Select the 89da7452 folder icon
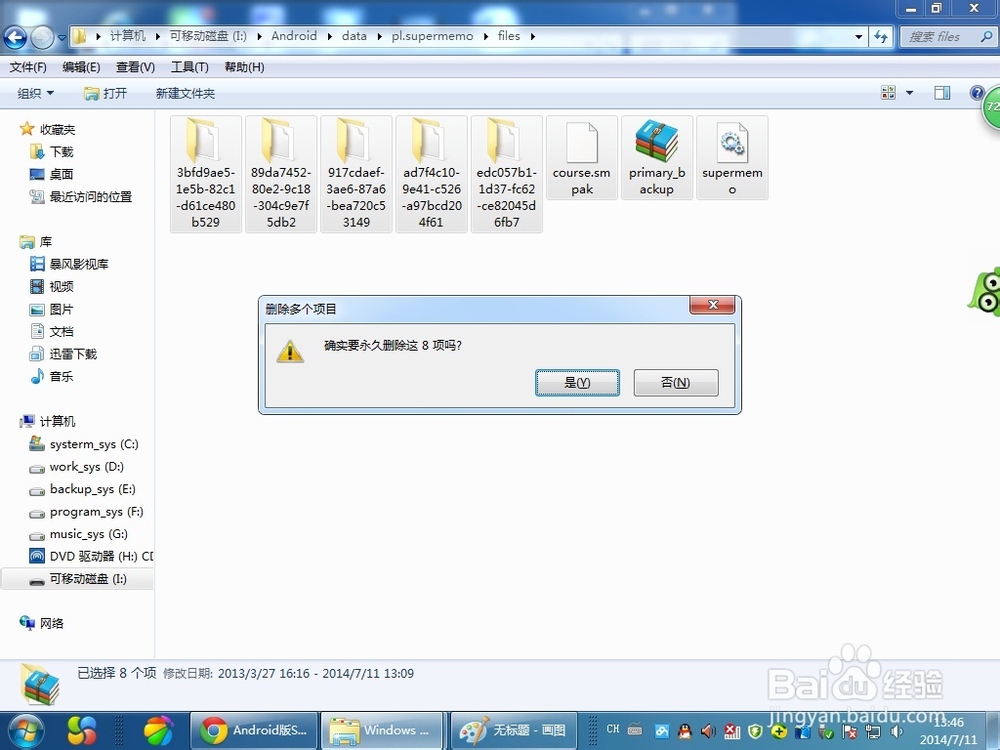This screenshot has height=750, width=1000. (x=279, y=140)
